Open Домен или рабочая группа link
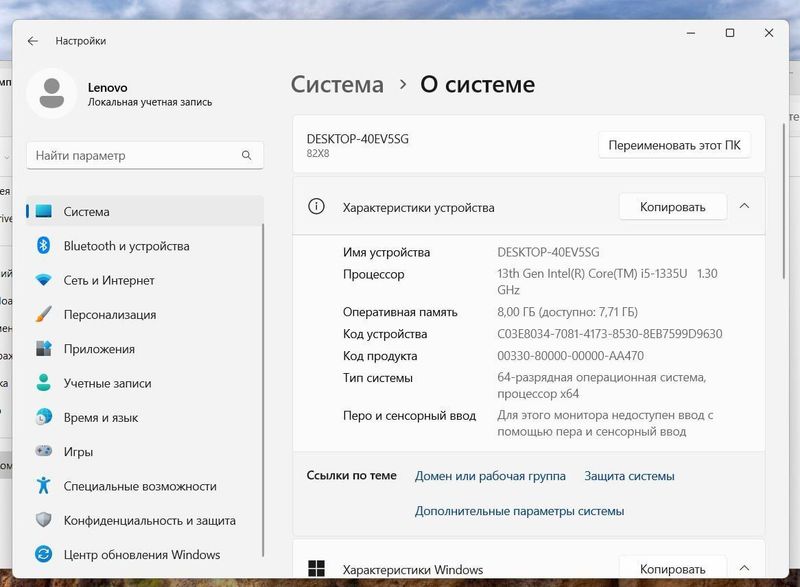The height and width of the screenshot is (587, 800). pos(490,476)
